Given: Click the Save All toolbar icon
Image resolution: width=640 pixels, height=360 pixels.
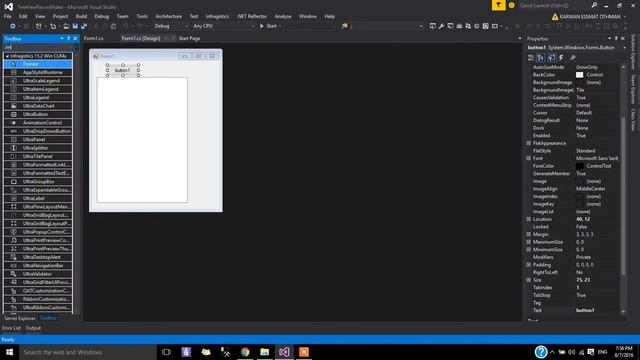Looking at the screenshot, I should click(x=84, y=26).
